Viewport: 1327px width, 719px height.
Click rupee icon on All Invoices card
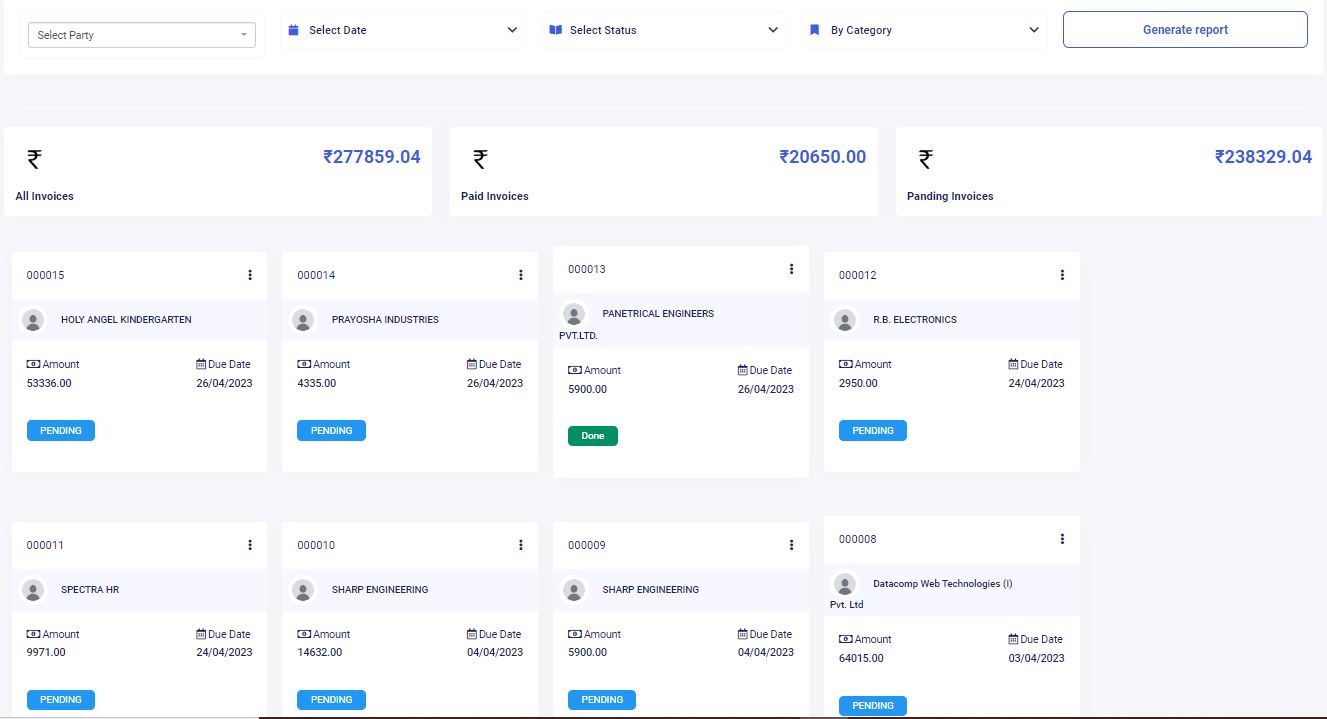34,159
